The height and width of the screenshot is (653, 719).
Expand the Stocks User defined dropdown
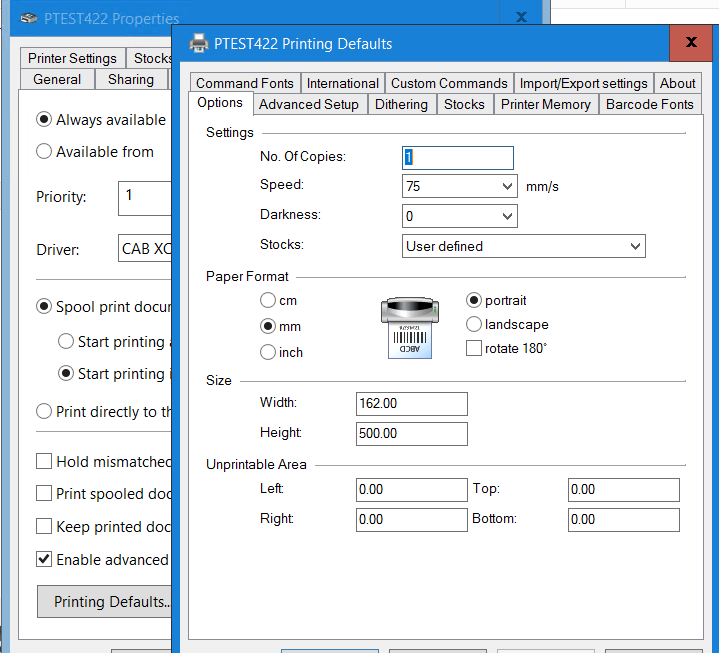tap(635, 246)
